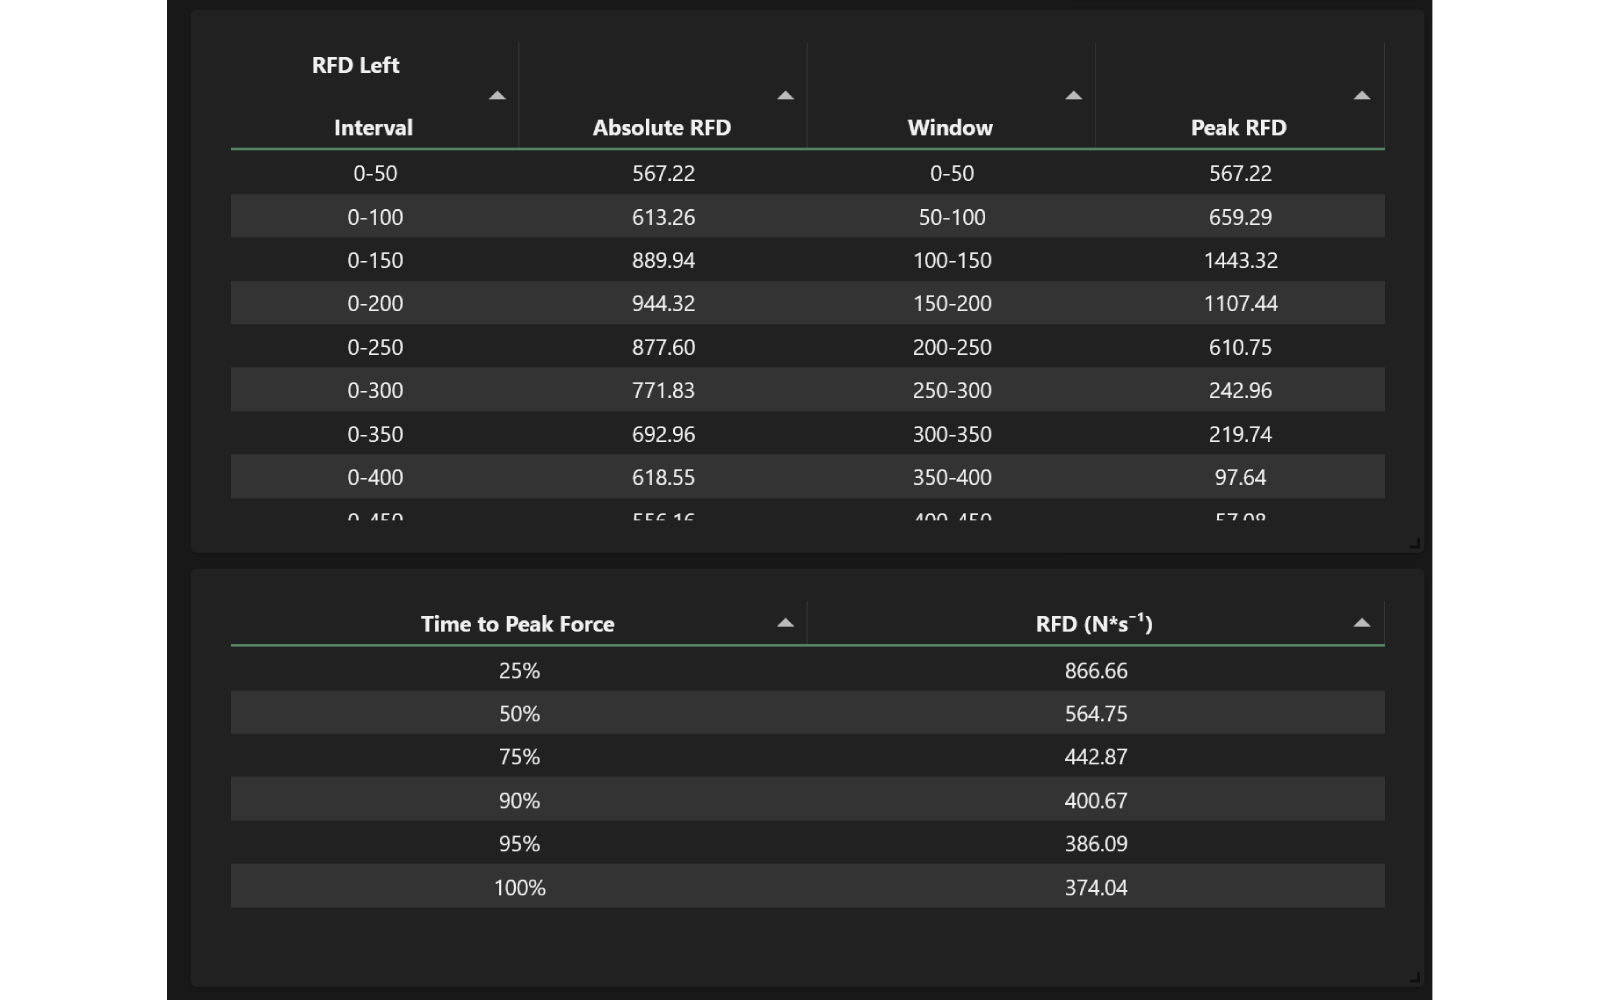The image size is (1600, 1000).
Task: Select the 374.04 RFD value
Action: pos(1096,888)
